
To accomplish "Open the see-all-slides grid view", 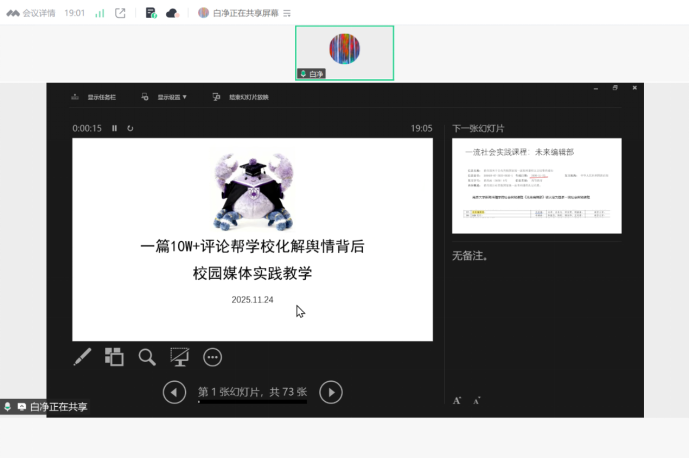I will tap(114, 357).
